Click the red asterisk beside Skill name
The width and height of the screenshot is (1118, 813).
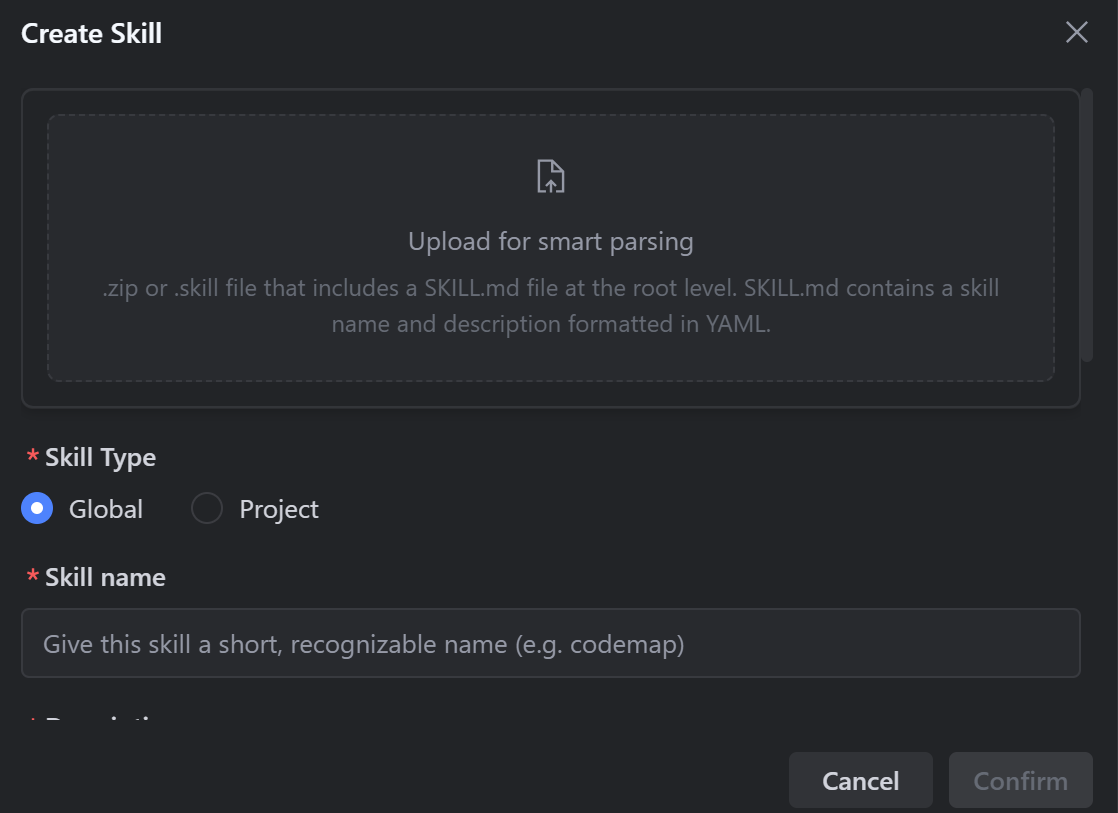pyautogui.click(x=32, y=575)
